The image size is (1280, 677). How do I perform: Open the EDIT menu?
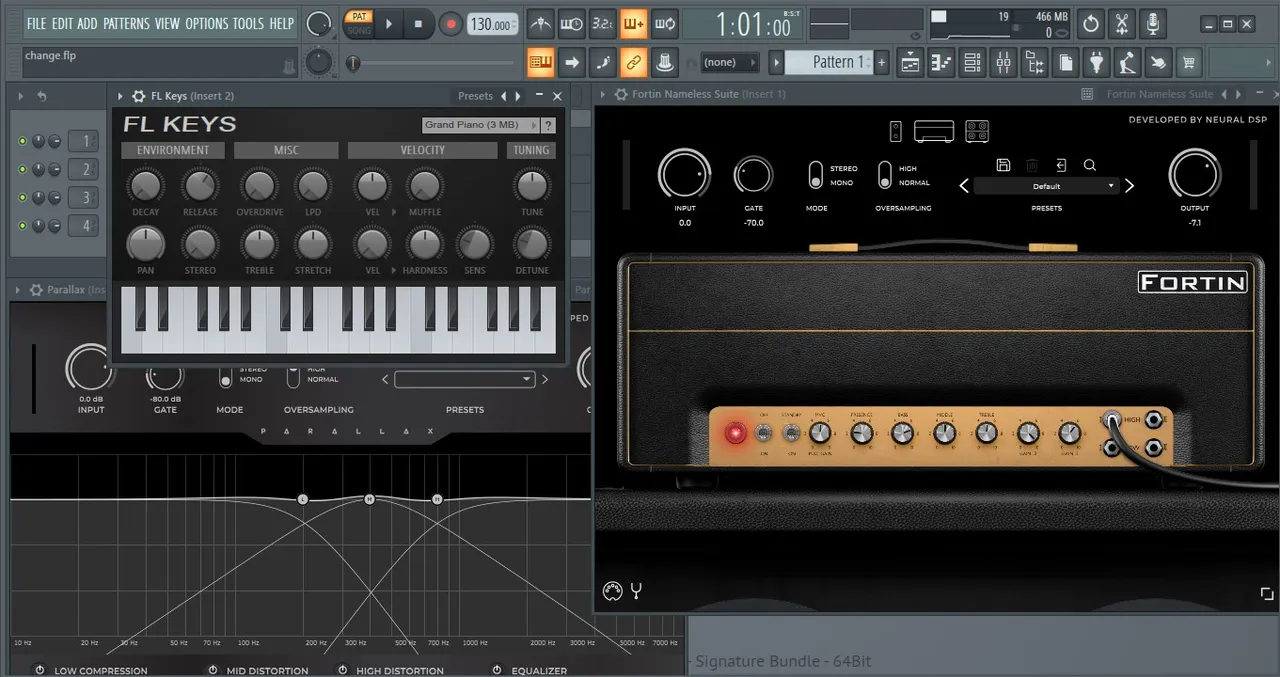pyautogui.click(x=62, y=23)
